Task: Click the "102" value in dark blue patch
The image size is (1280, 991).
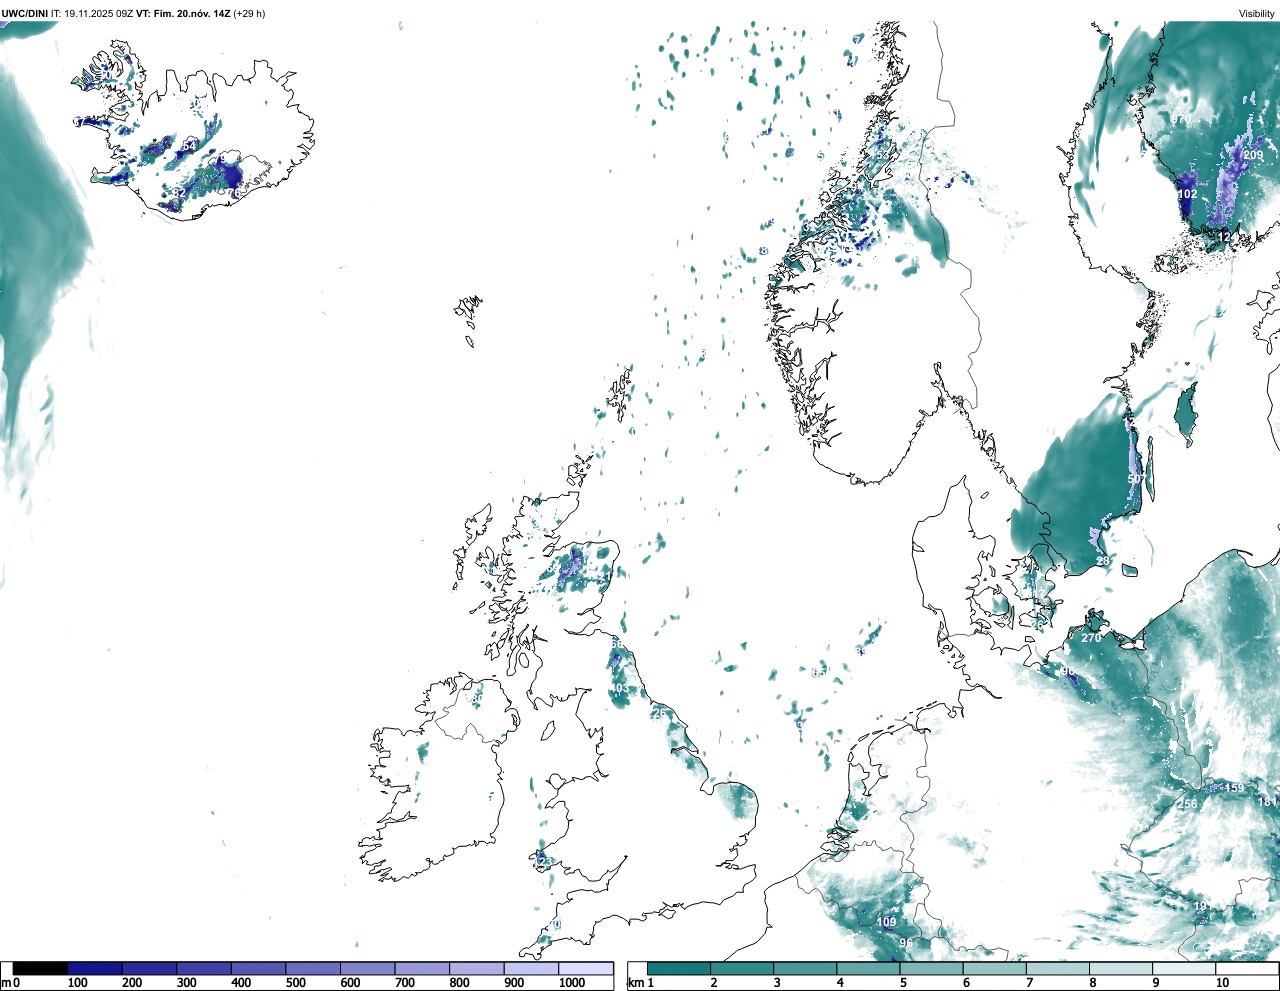Action: [x=1187, y=194]
